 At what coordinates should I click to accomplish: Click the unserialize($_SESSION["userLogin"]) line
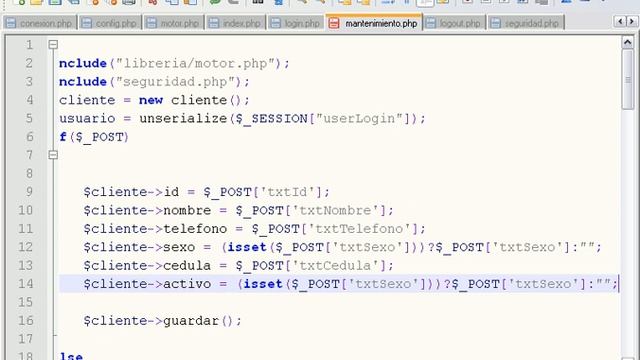tap(242, 118)
